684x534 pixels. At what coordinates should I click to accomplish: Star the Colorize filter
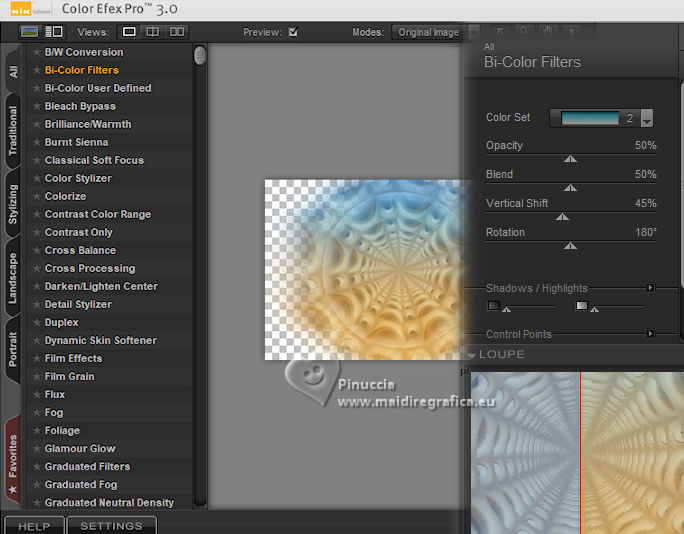click(37, 196)
